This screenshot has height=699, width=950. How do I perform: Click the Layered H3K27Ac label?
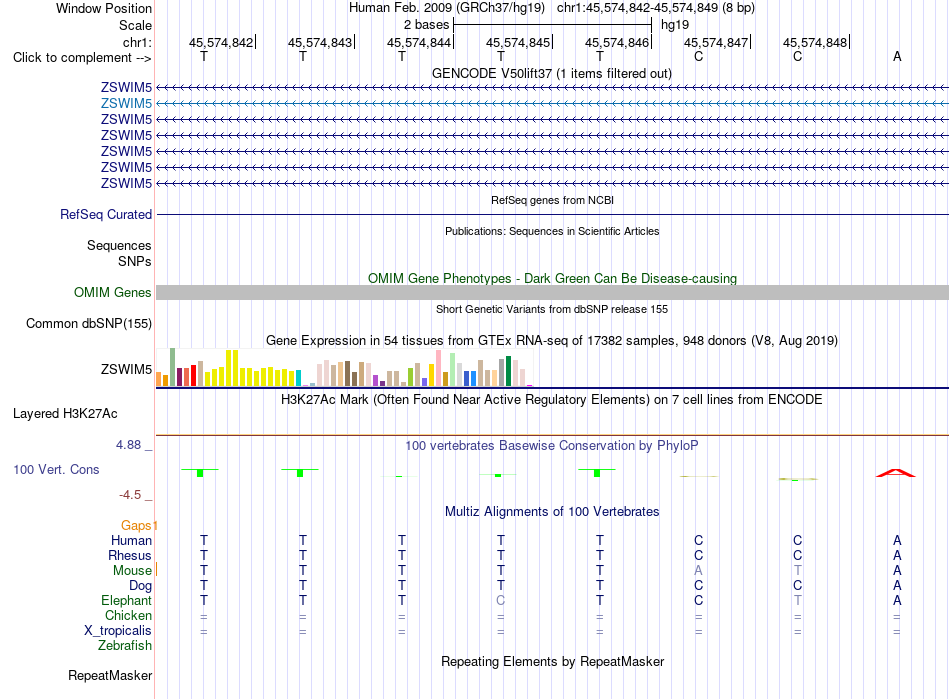65,414
